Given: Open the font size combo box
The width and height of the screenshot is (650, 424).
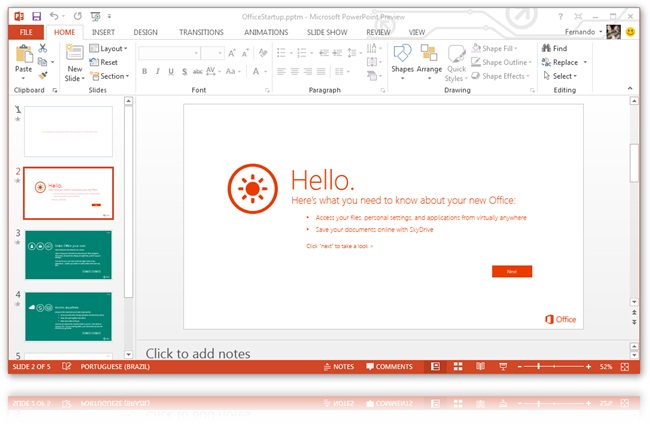Looking at the screenshot, I should point(213,53).
